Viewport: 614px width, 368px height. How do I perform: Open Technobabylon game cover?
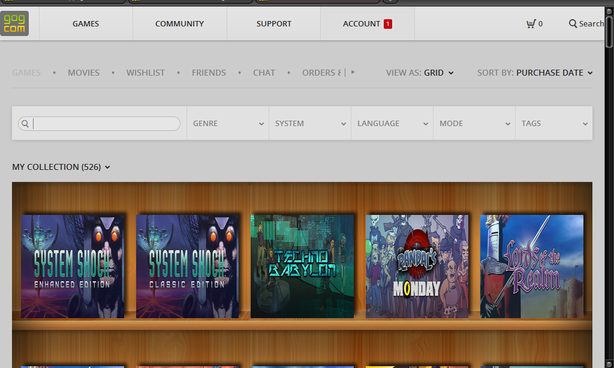[x=302, y=266]
